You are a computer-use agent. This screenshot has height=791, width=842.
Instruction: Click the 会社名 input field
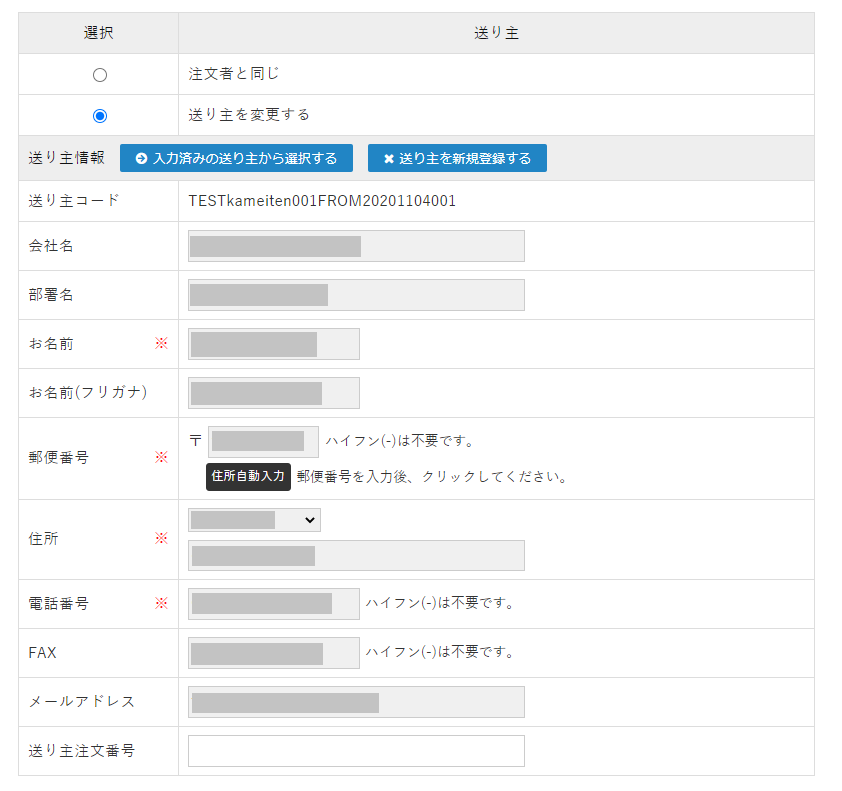356,246
